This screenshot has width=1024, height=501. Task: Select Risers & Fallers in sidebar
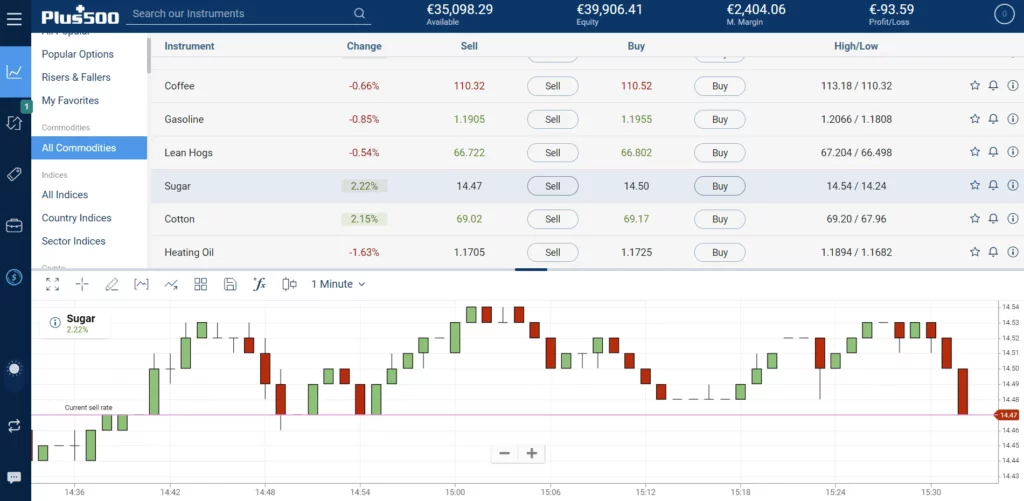76,77
